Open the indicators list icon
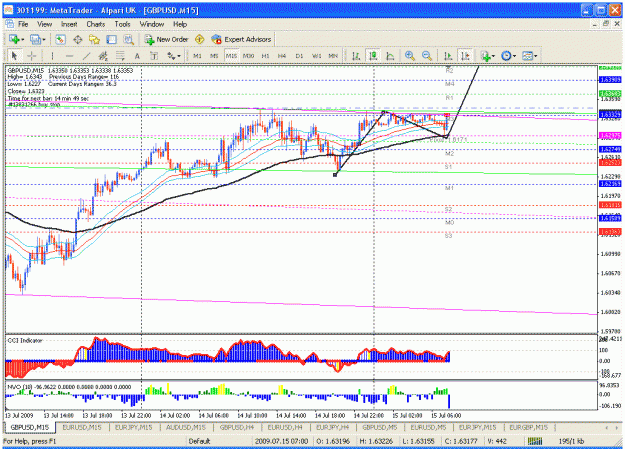 coord(485,56)
